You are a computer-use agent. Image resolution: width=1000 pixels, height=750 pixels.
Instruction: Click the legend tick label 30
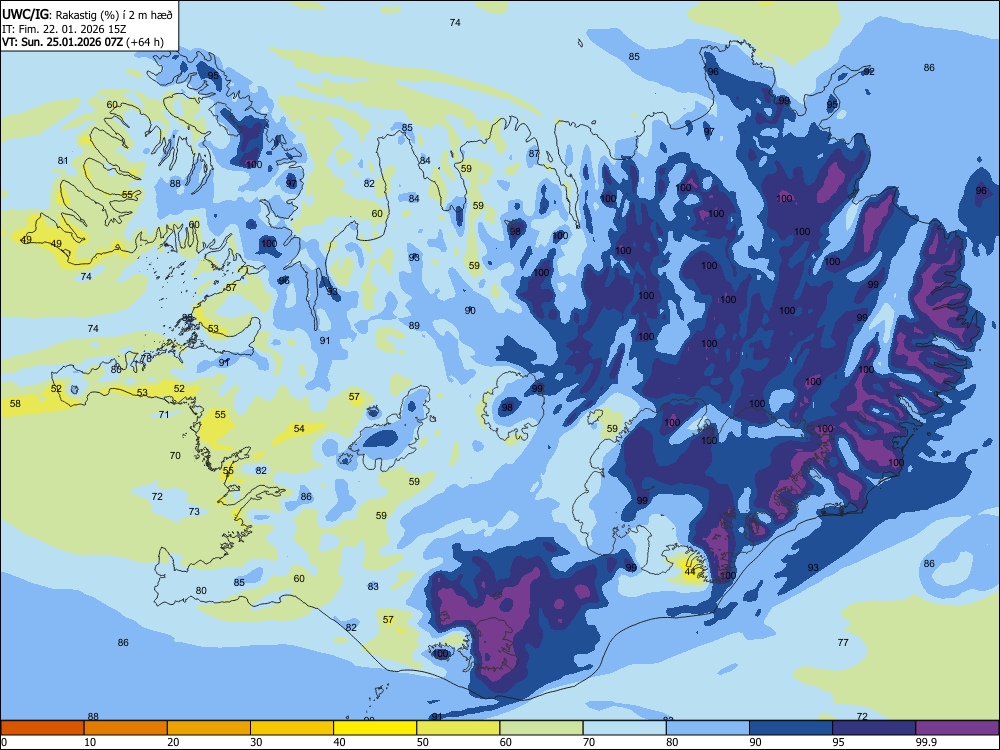[256, 742]
